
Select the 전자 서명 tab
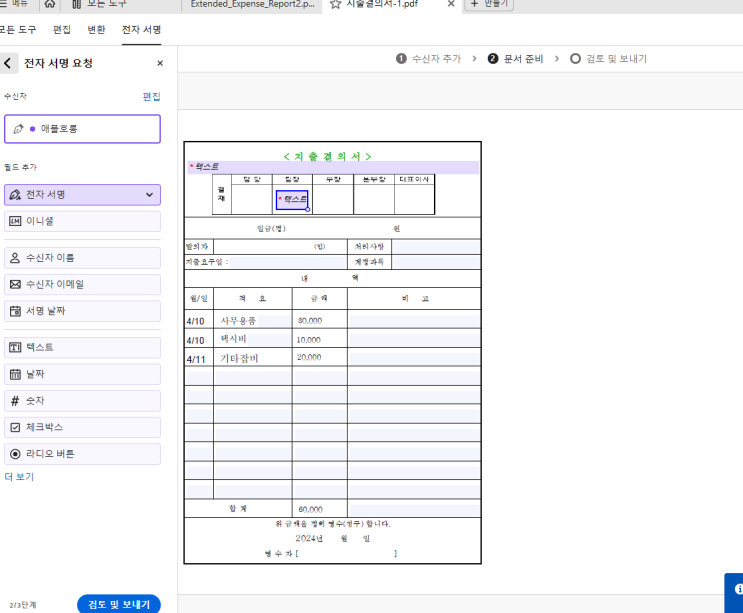click(x=141, y=30)
